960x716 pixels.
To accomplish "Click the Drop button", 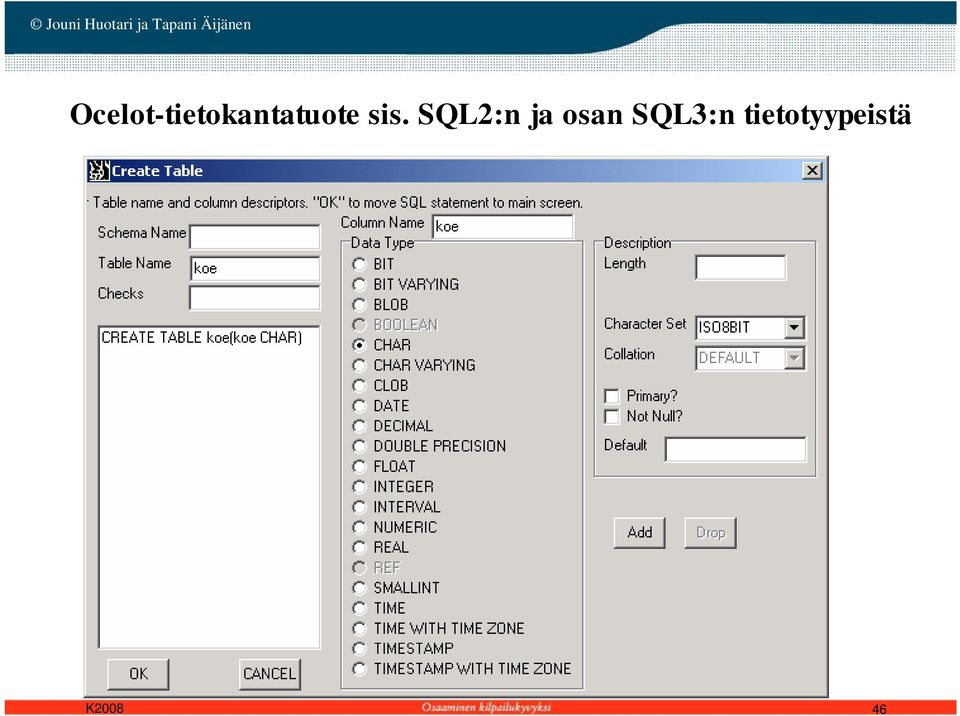I will coord(710,532).
